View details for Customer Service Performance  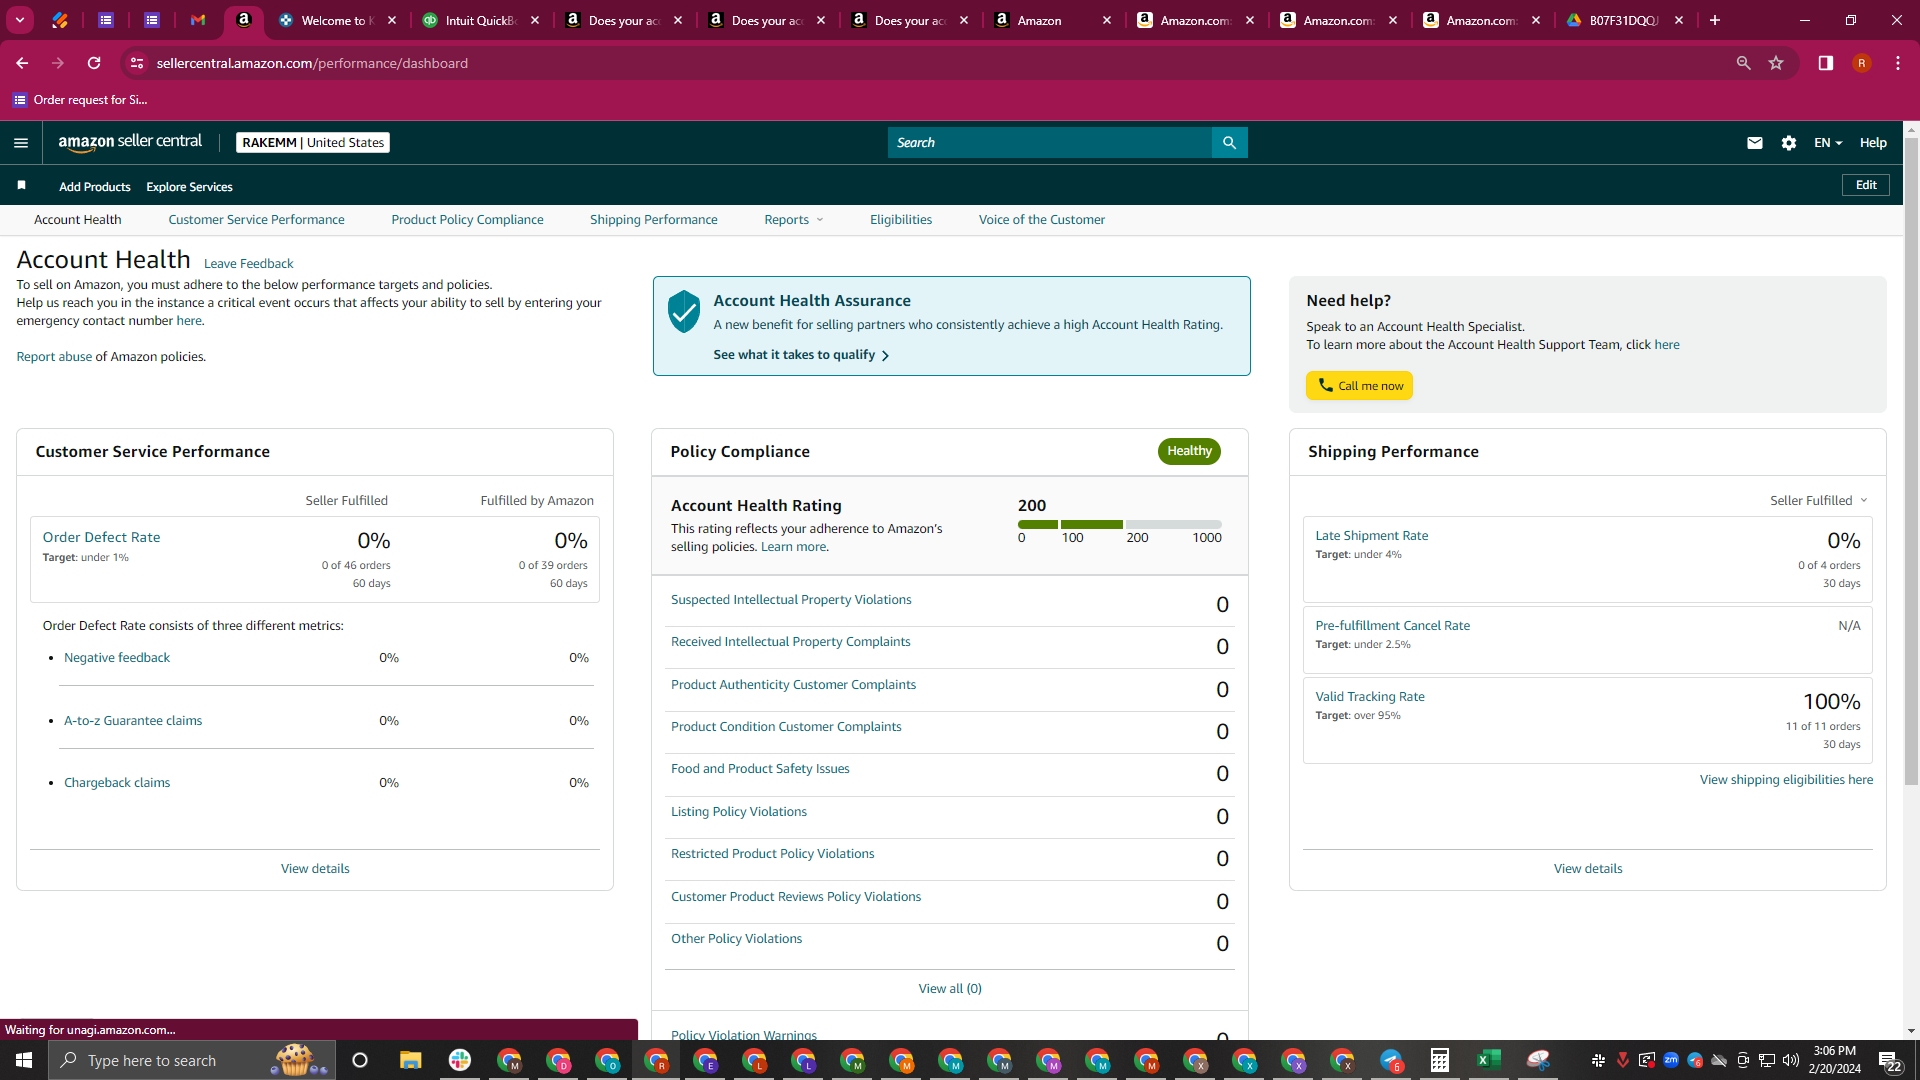[315, 869]
